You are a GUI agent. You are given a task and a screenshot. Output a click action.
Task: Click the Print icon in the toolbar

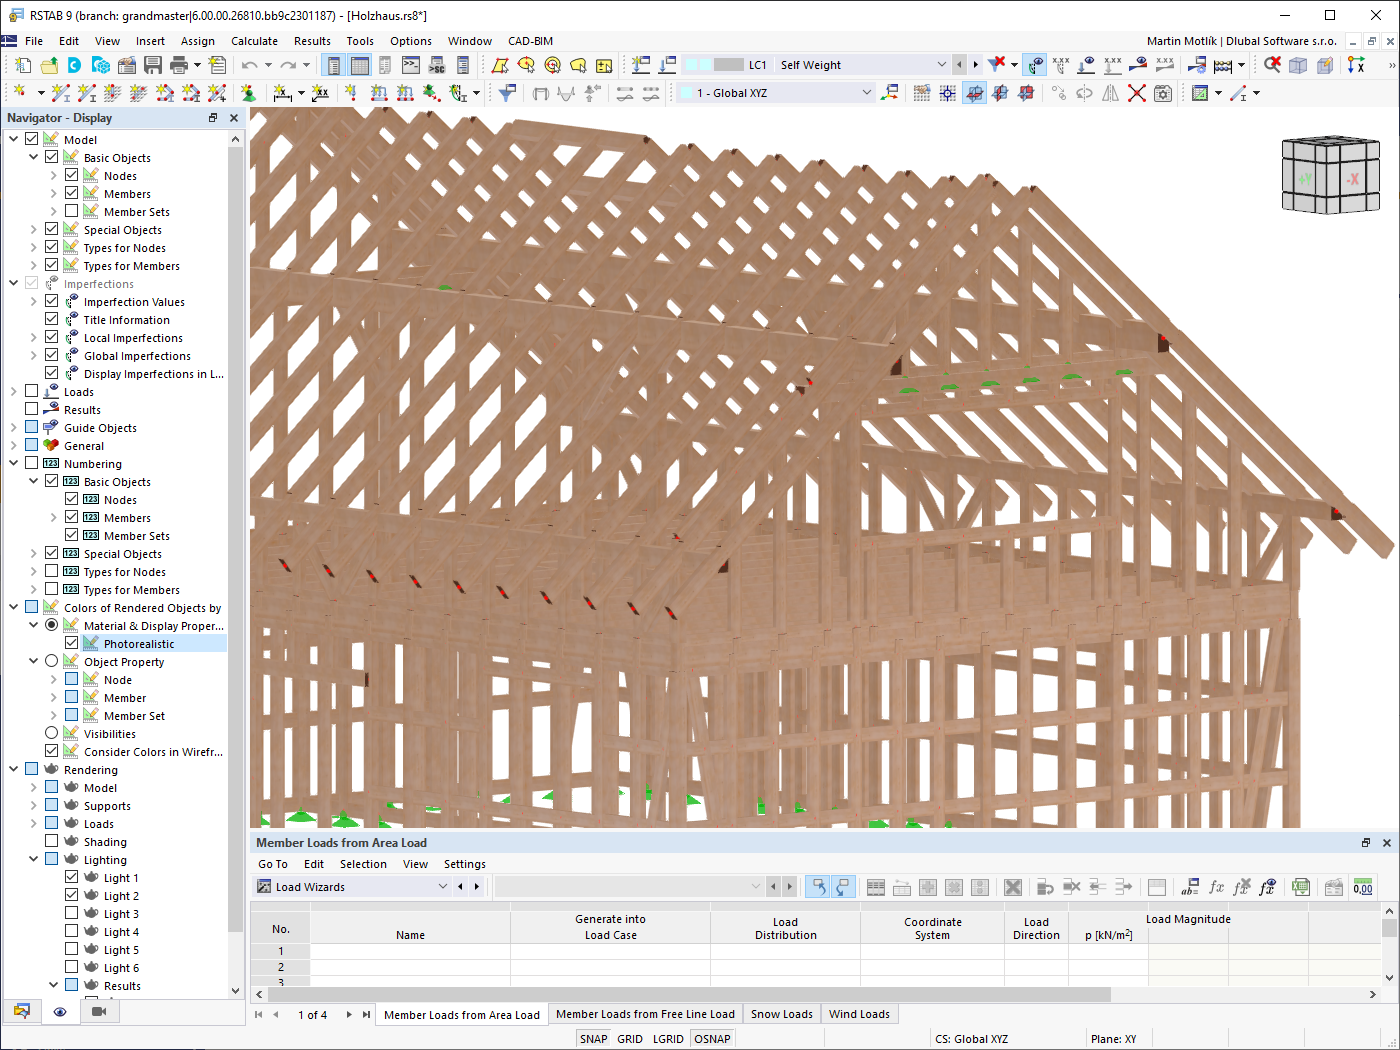(x=179, y=65)
